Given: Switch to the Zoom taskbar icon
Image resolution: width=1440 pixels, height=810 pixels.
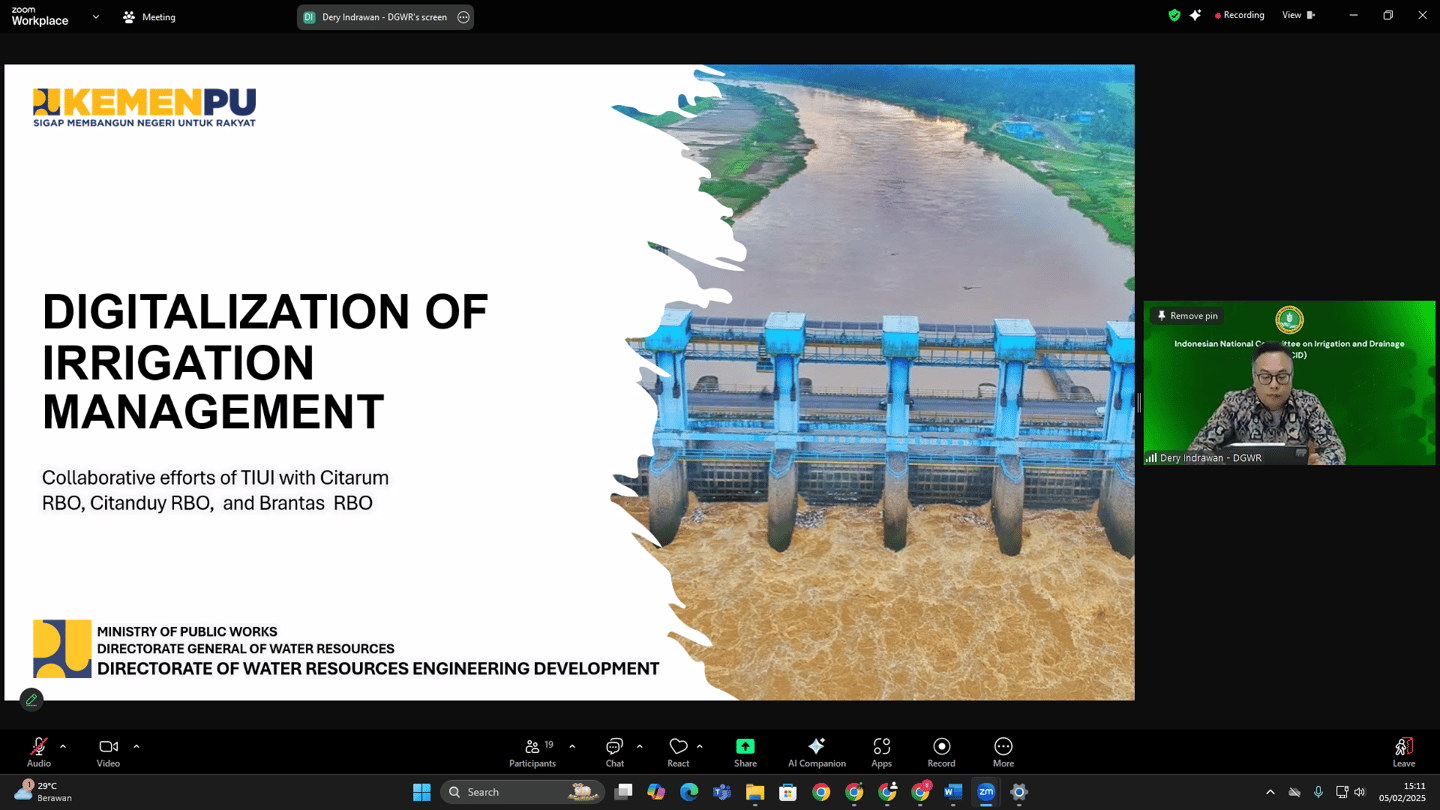Looking at the screenshot, I should coord(986,792).
